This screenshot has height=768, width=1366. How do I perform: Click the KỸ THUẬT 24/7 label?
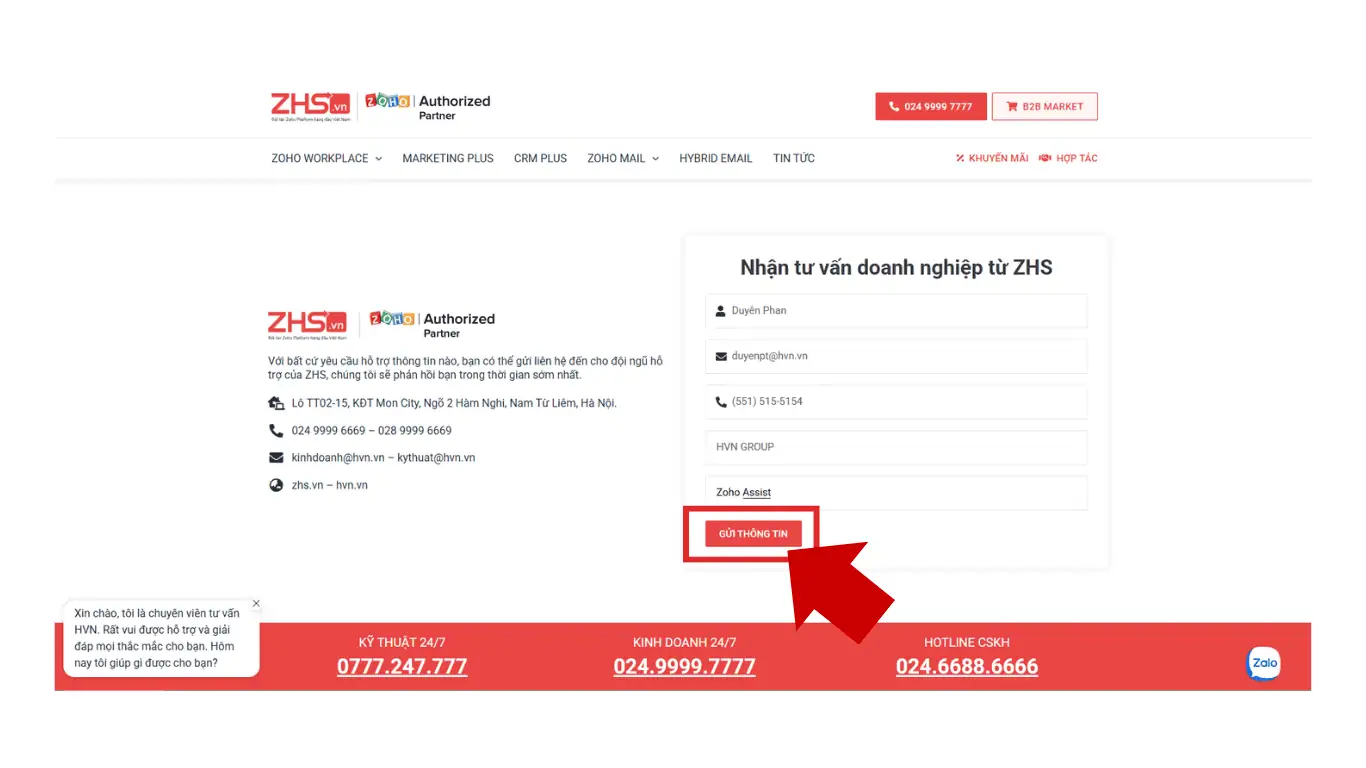pyautogui.click(x=402, y=642)
